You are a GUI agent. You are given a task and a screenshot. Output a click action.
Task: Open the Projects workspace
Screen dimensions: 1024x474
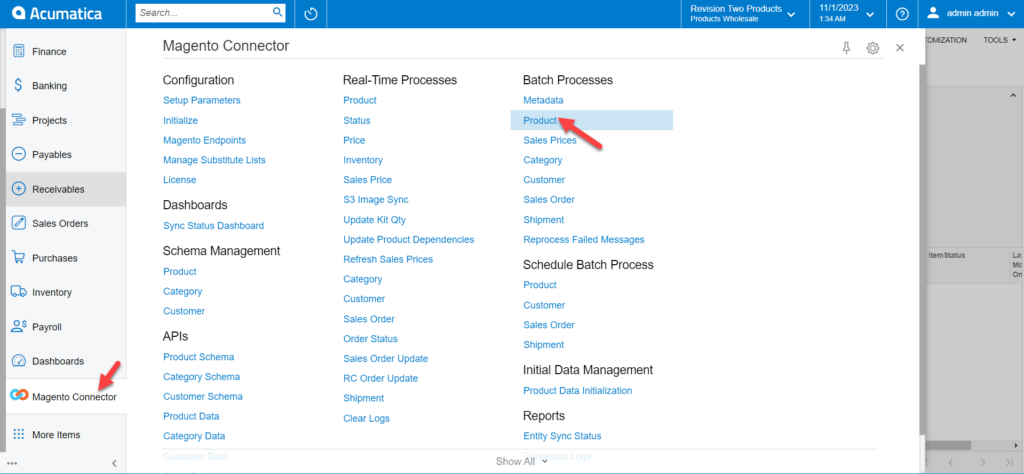66,120
